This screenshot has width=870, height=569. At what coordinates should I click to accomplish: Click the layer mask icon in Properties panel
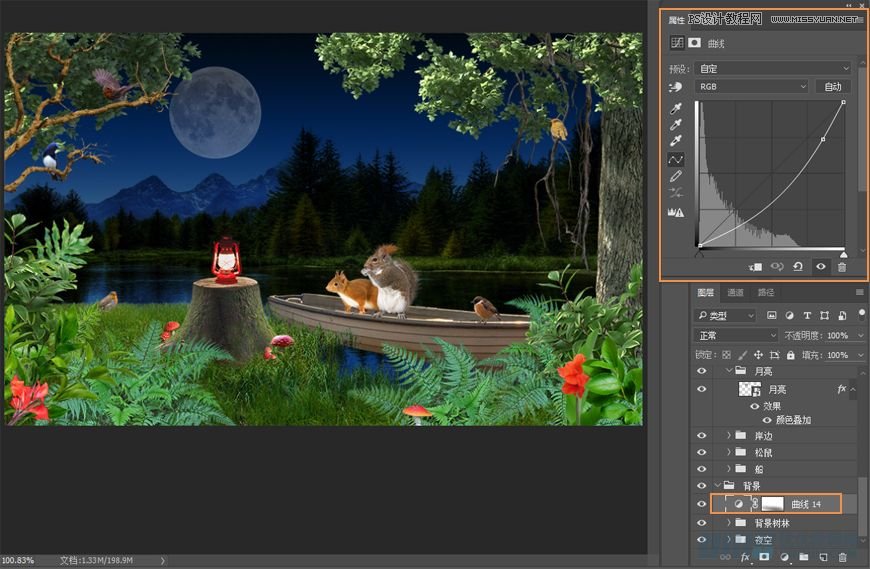coord(694,44)
